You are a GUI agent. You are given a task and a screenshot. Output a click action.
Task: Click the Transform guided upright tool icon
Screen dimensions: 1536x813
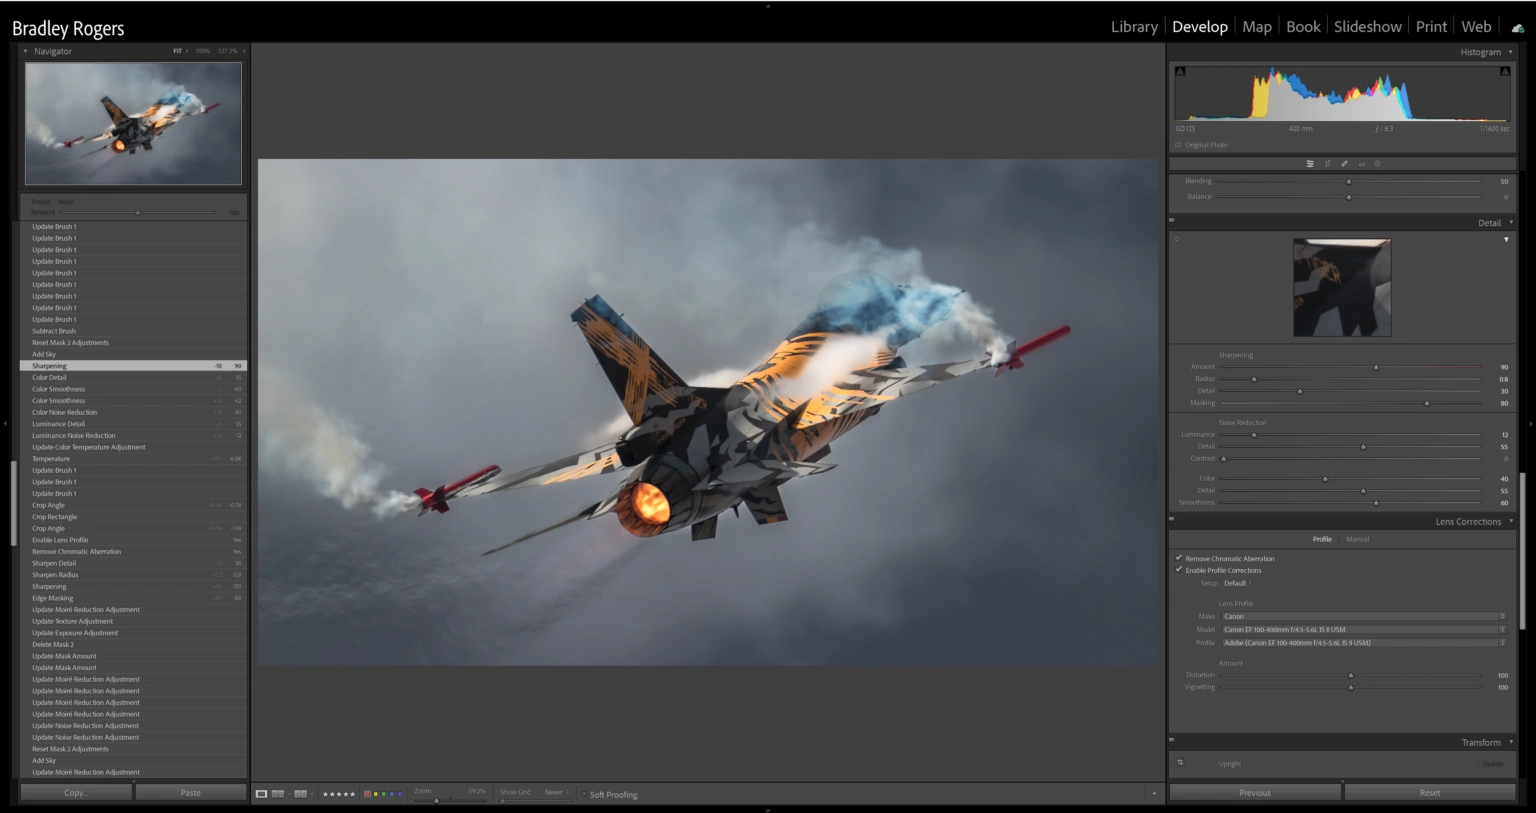coord(1180,763)
